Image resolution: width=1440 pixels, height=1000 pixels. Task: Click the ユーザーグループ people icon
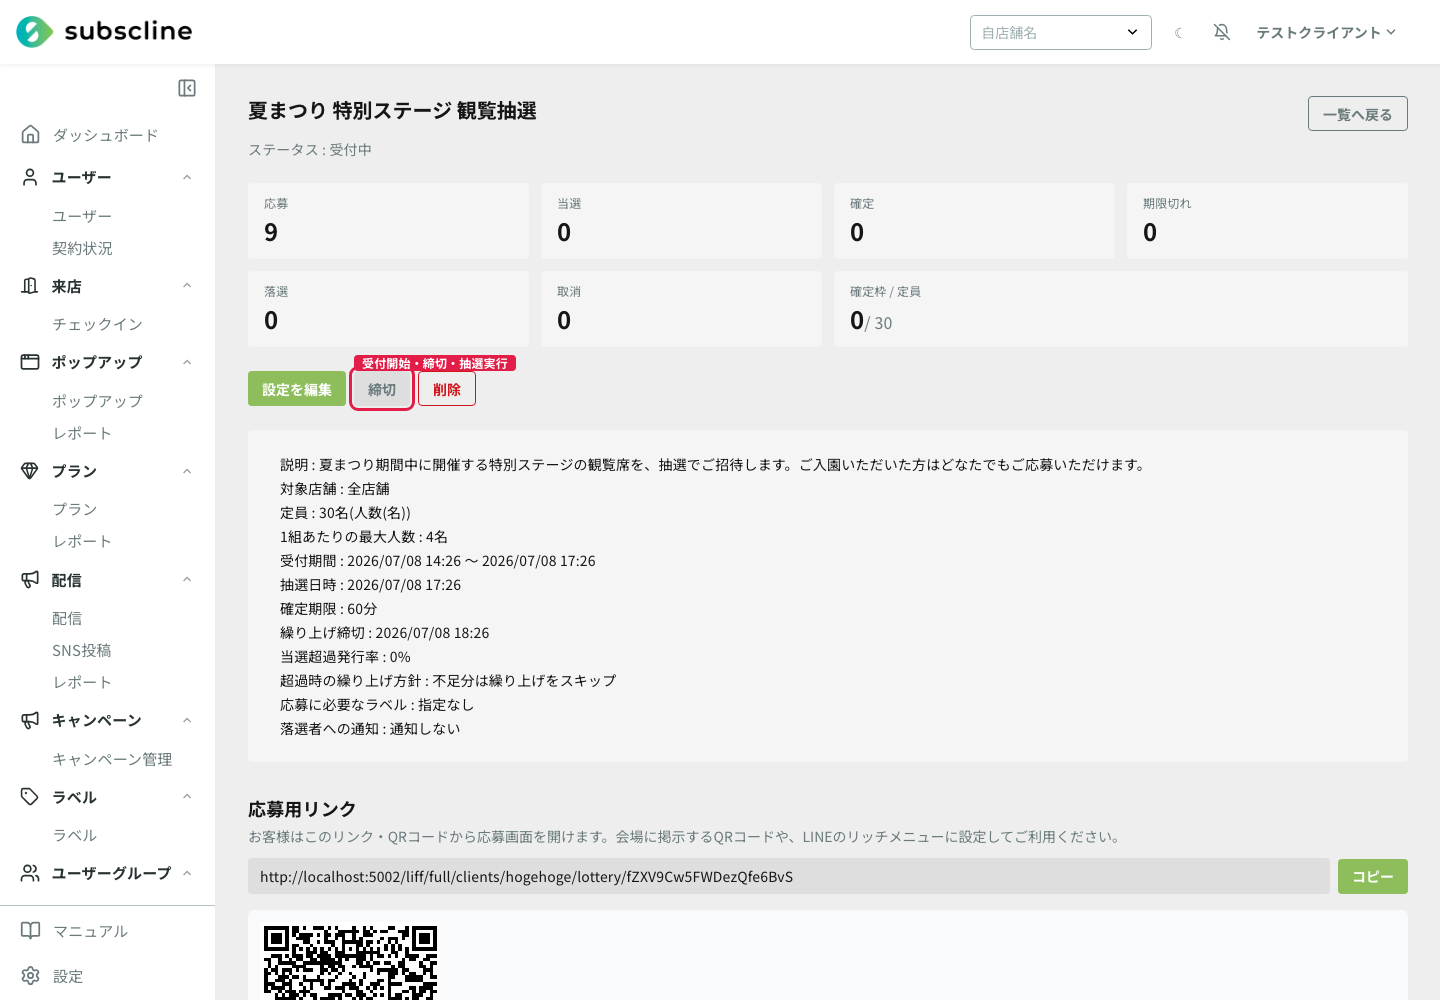31,873
